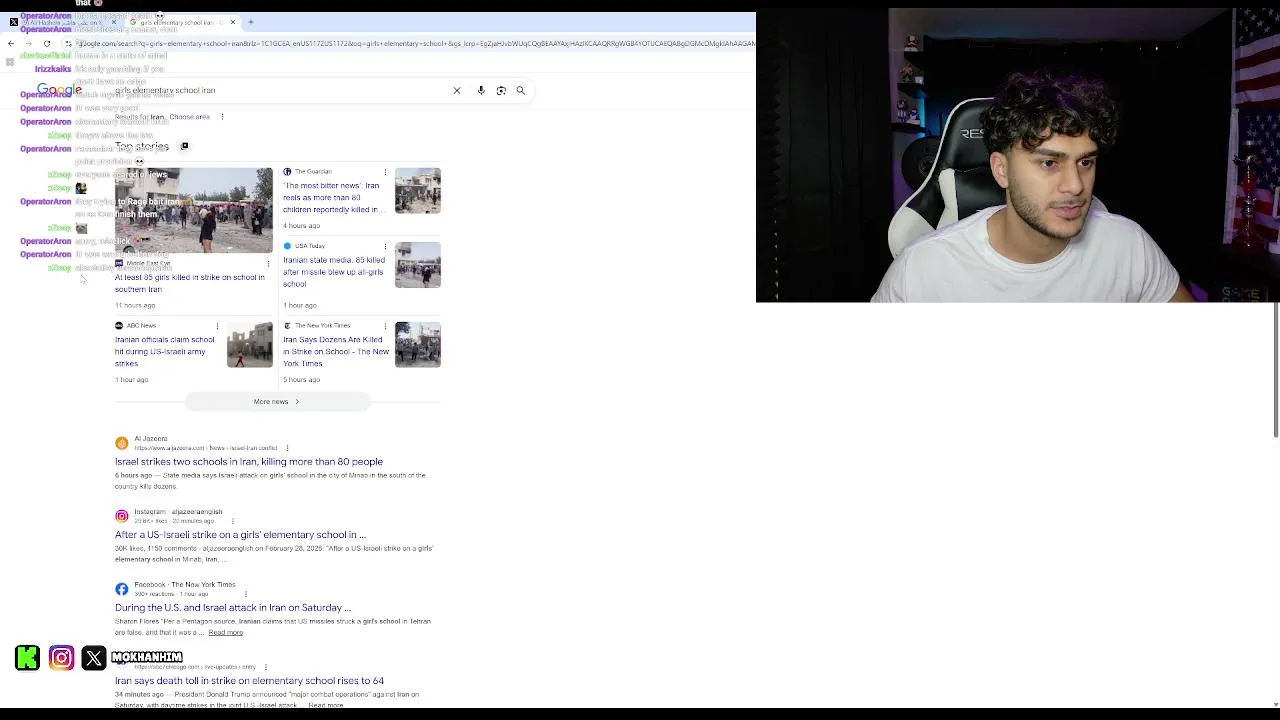This screenshot has width=1280, height=720.
Task: Open USA Today '85 killed' story headline
Action: point(332,271)
